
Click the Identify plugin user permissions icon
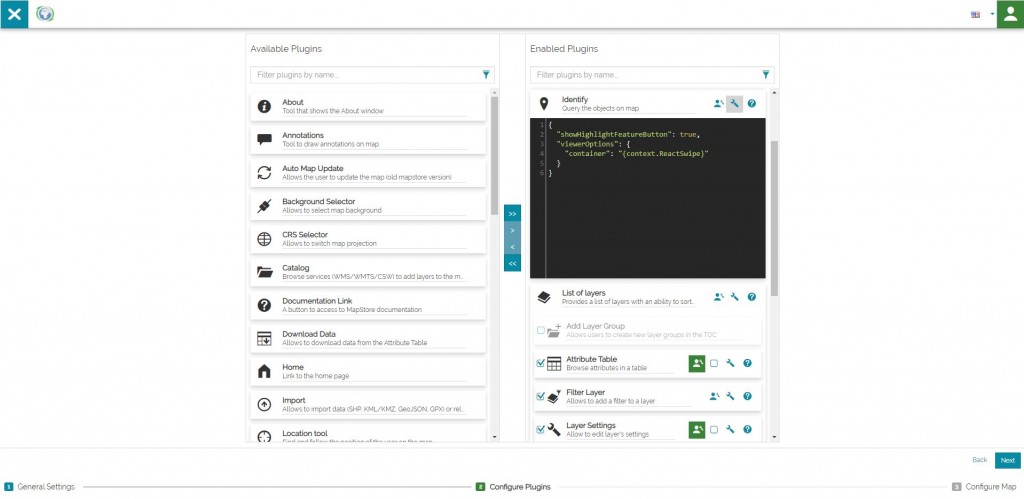tap(718, 104)
